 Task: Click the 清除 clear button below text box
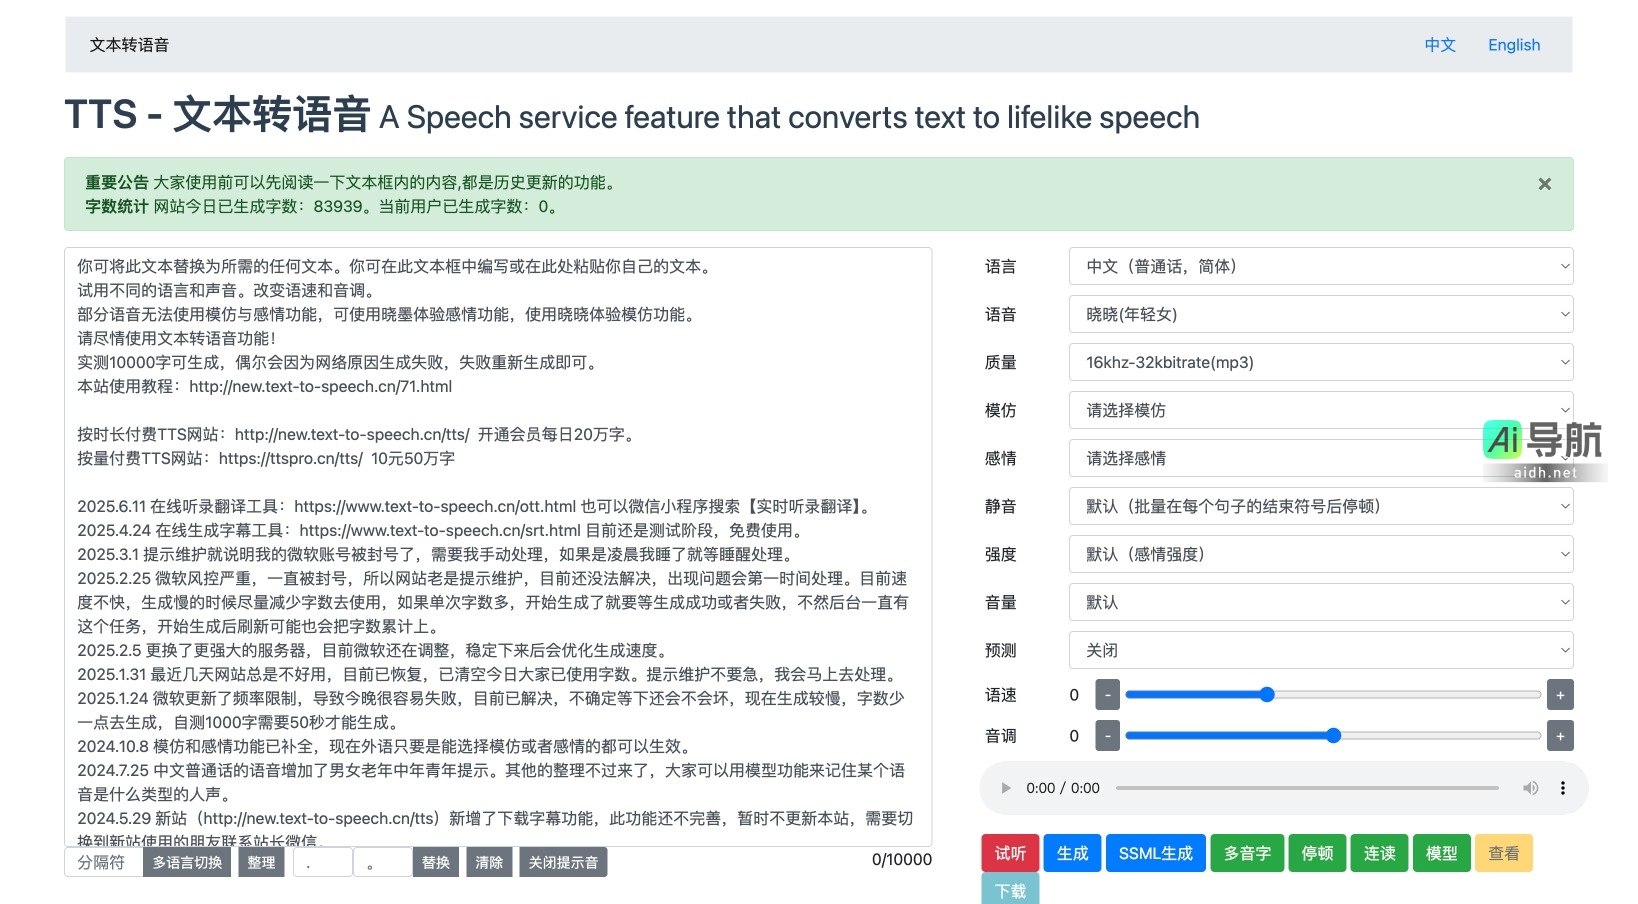489,862
